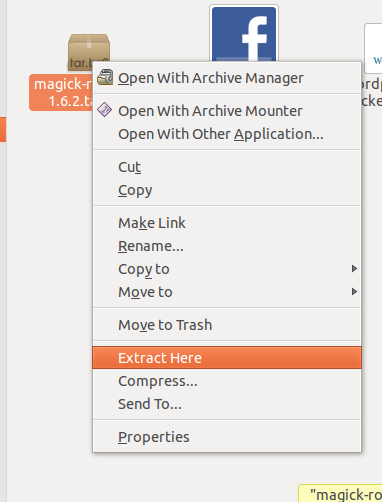The image size is (382, 502).
Task: Expand the Move to submenu arrow
Action: click(354, 292)
